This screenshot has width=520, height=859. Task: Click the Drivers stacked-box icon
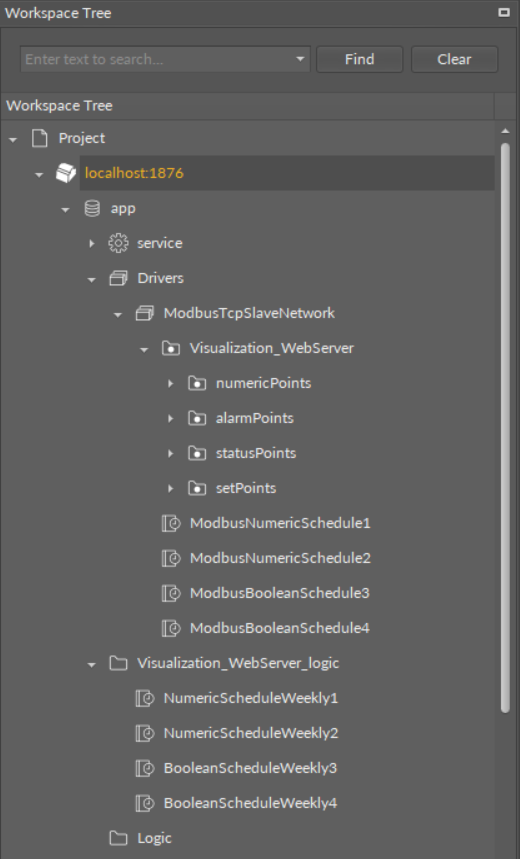[118, 278]
